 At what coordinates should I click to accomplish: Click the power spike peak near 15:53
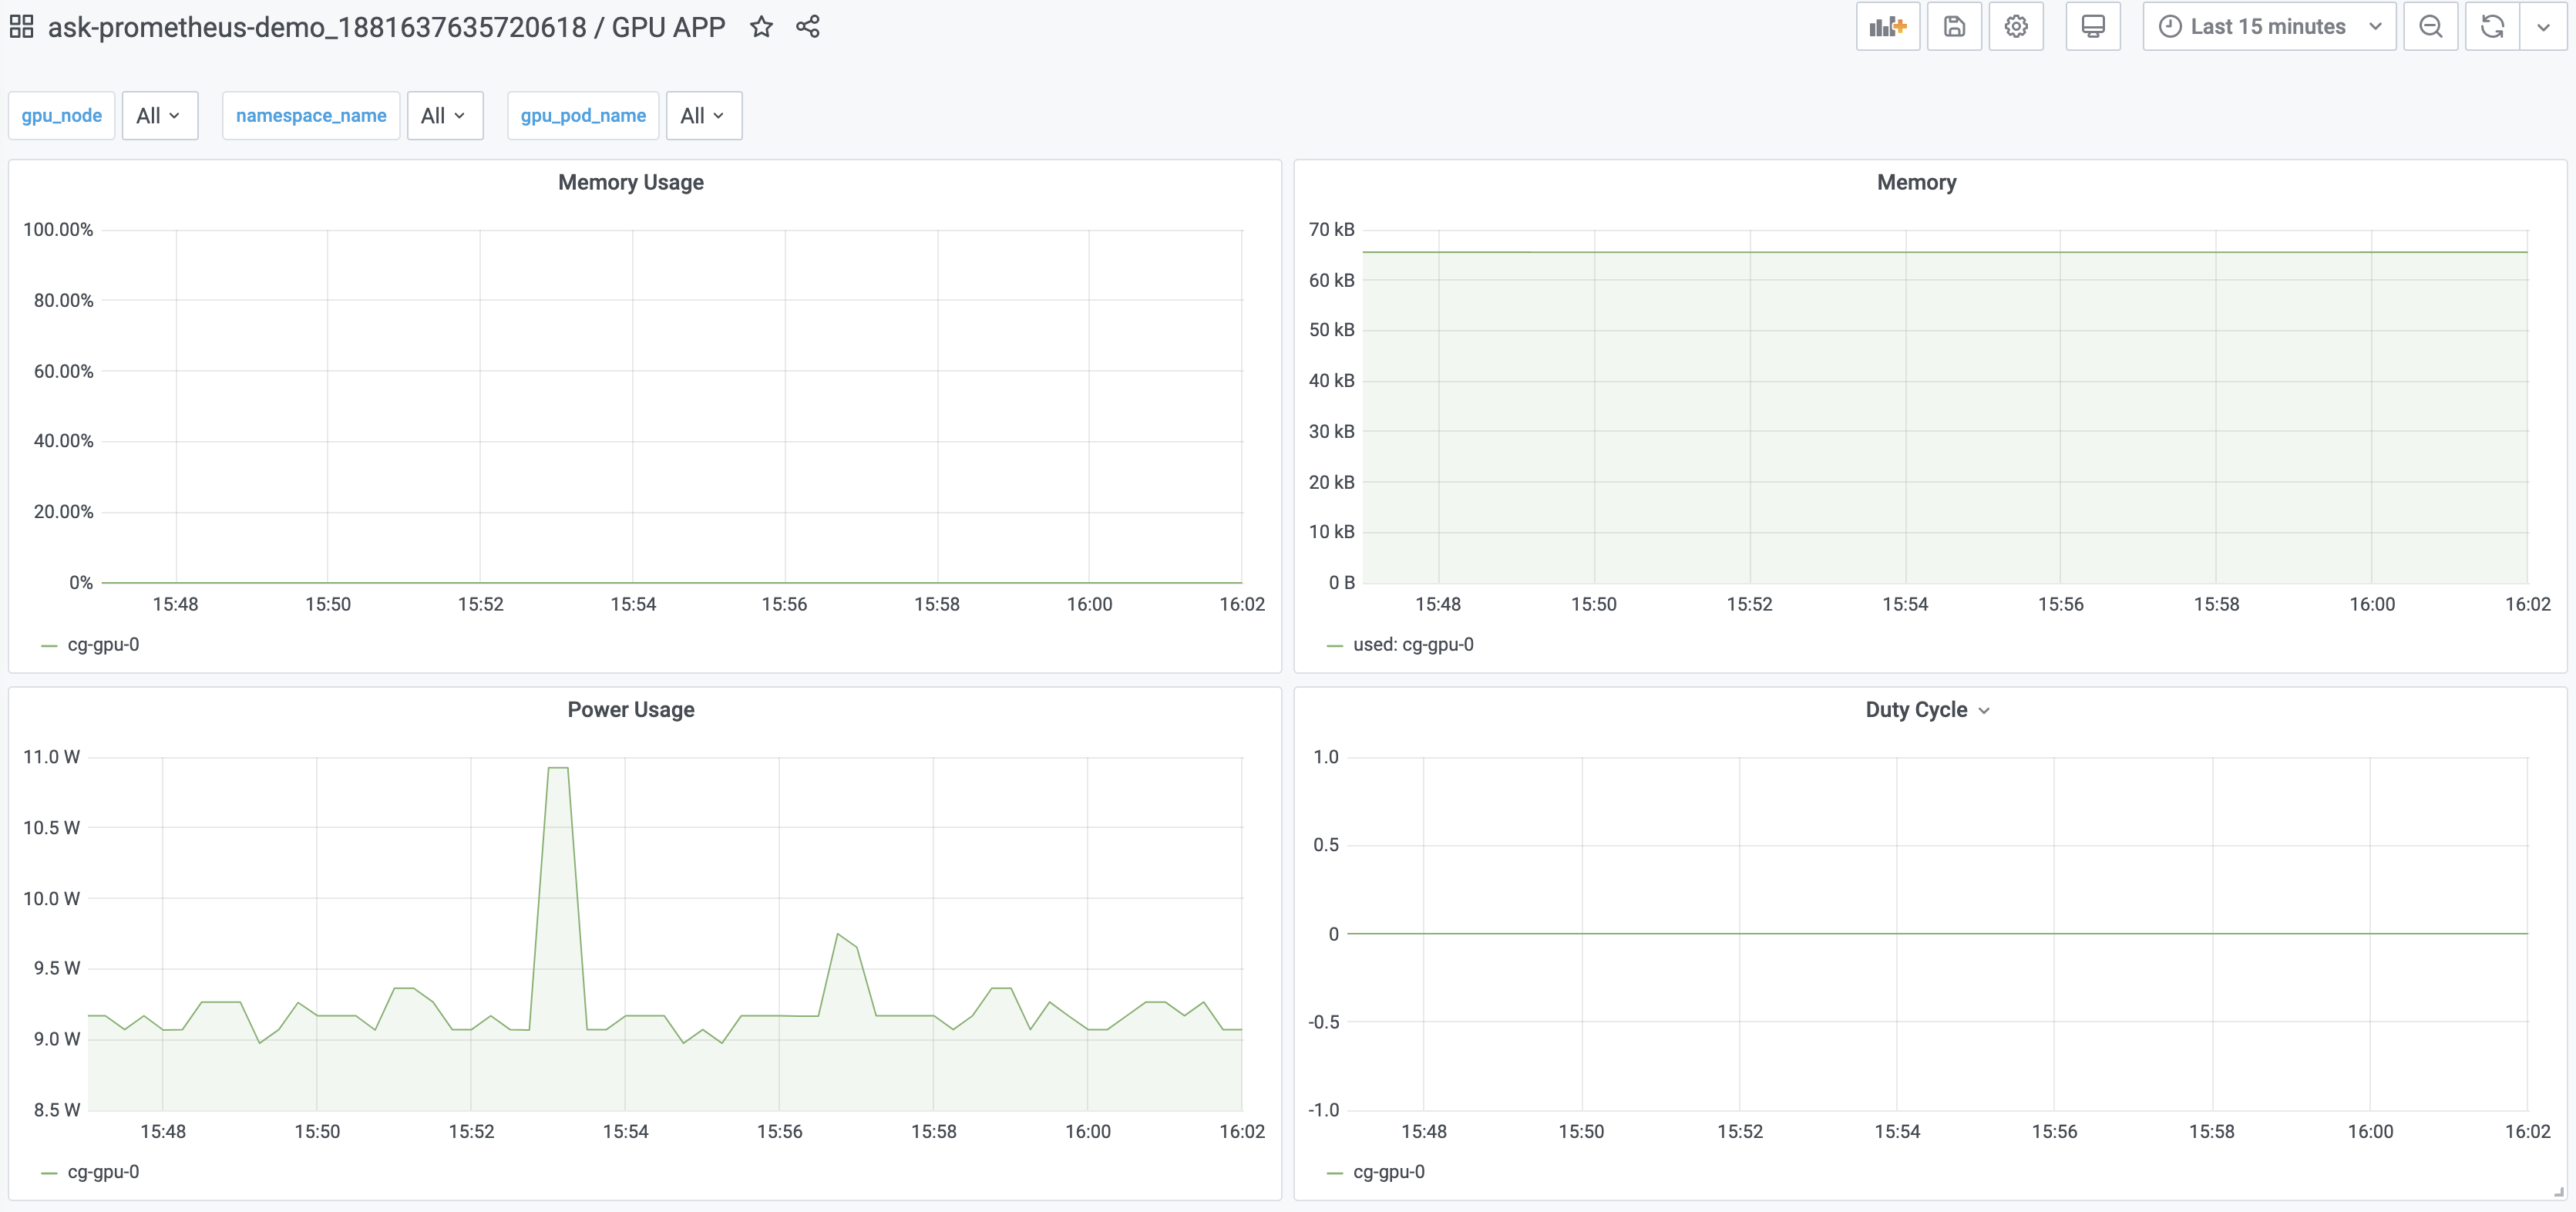point(558,768)
